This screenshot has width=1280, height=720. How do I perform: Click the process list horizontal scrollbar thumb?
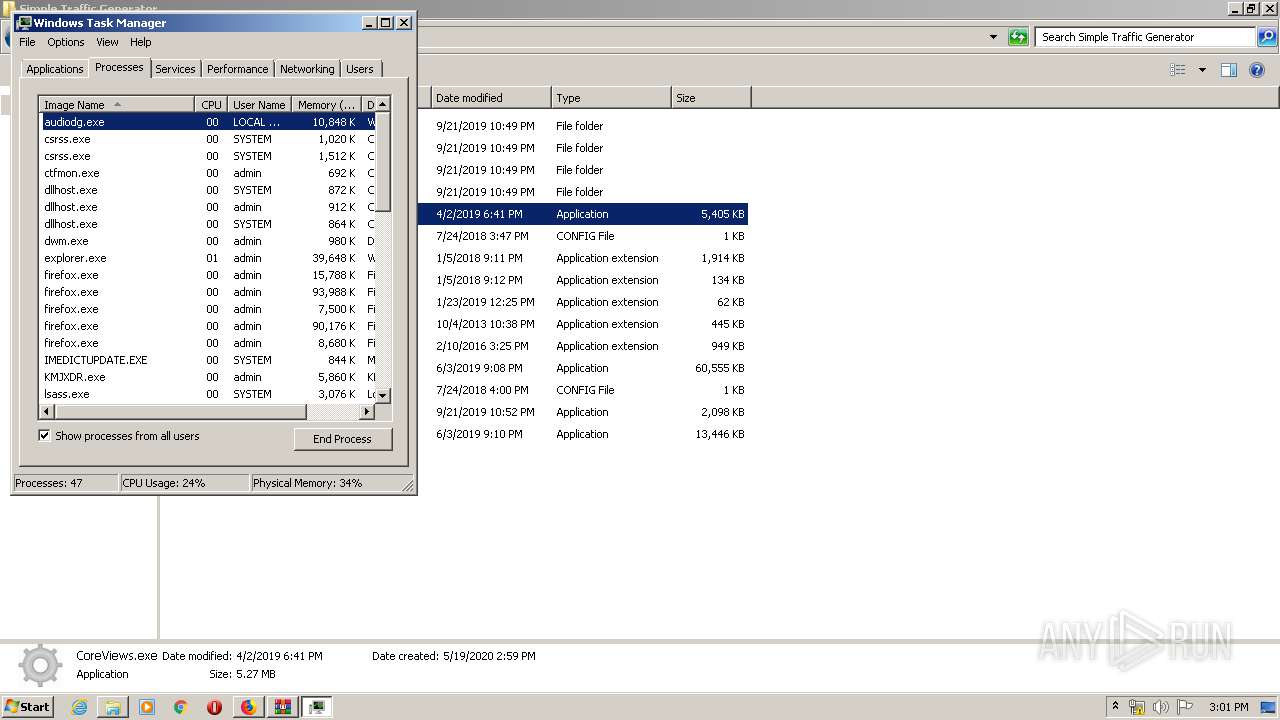pyautogui.click(x=180, y=411)
